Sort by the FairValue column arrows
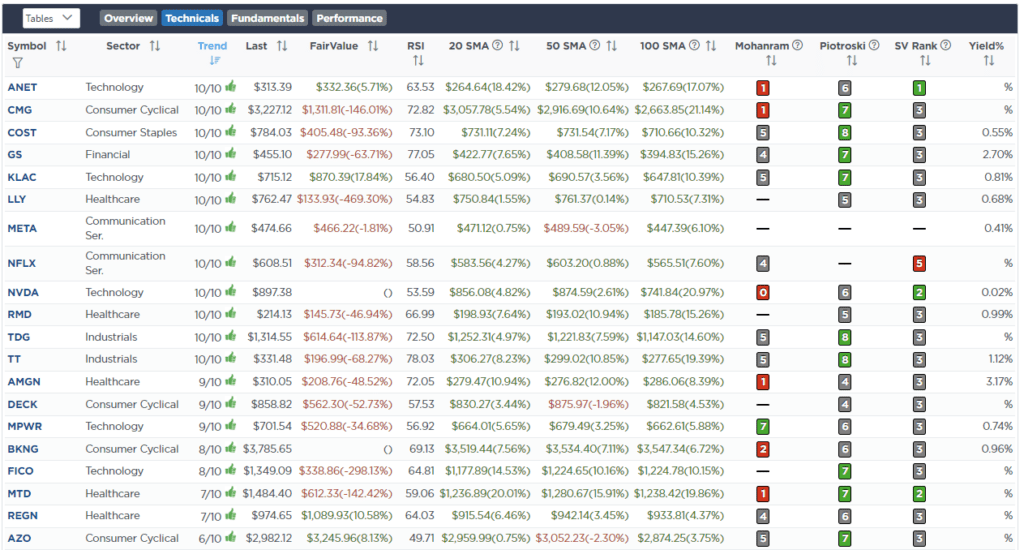This screenshot has width=1024, height=550. [x=373, y=46]
